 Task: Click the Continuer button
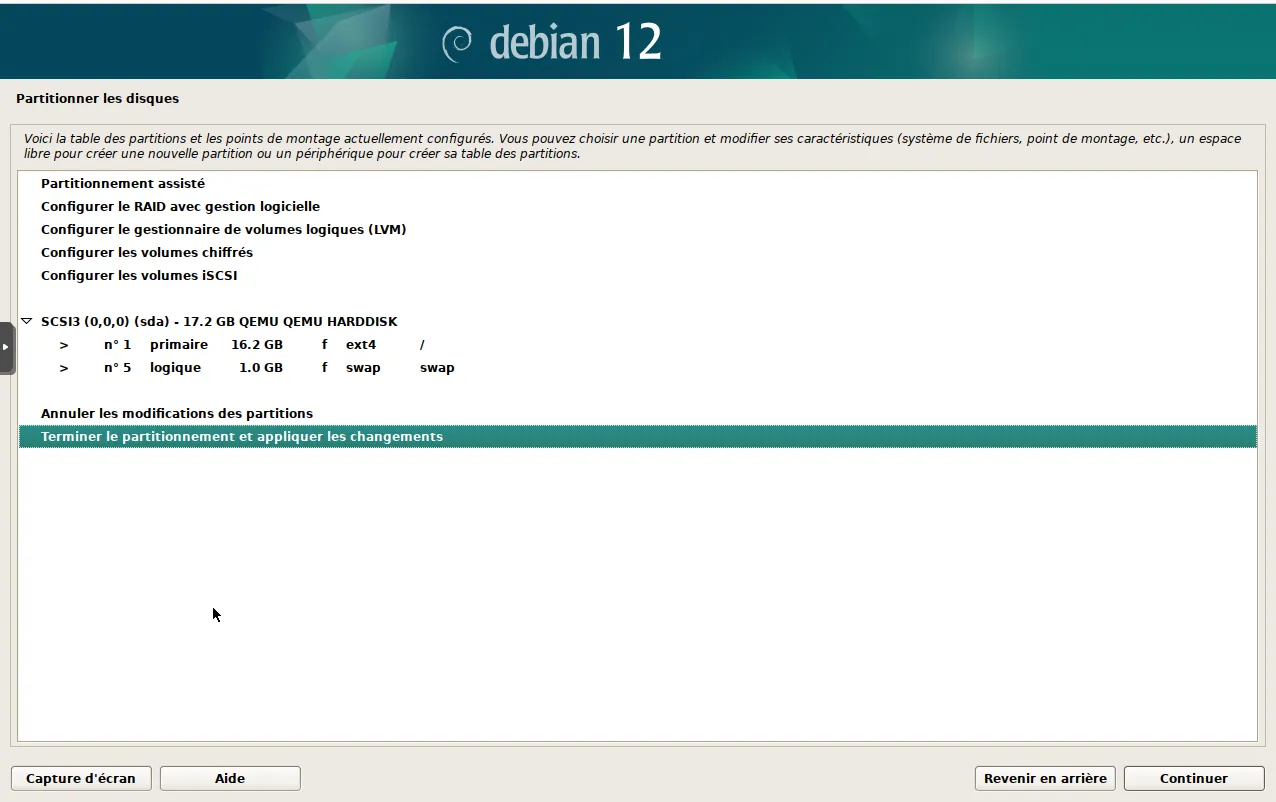[x=1194, y=778]
